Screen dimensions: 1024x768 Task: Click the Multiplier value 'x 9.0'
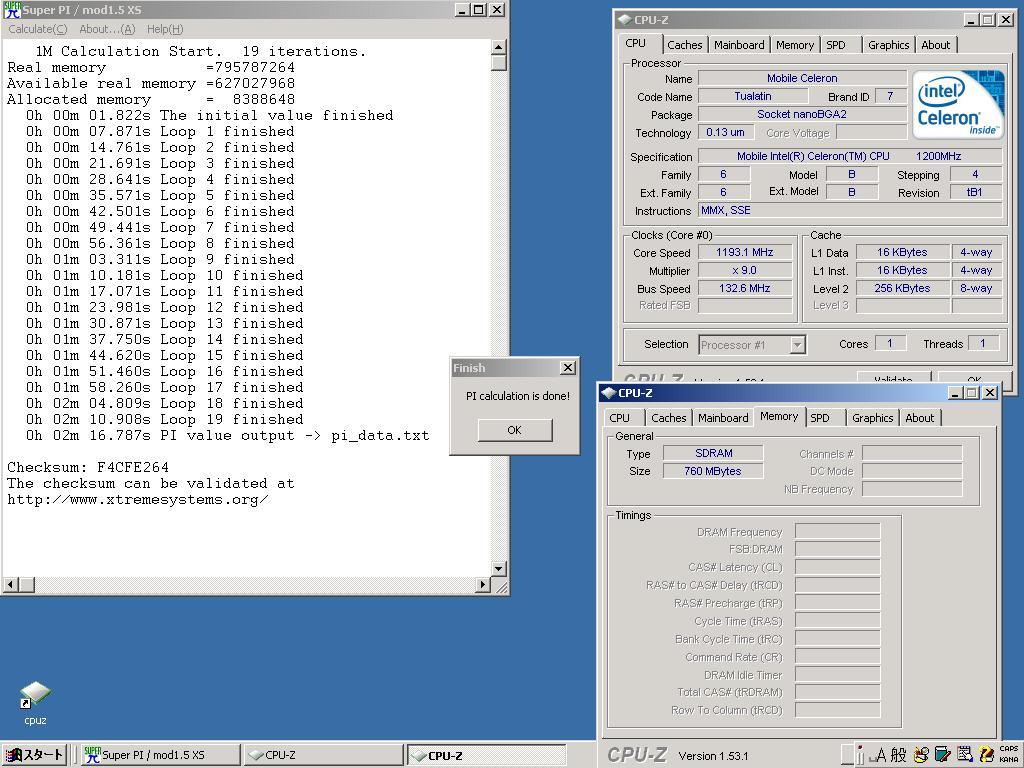[744, 270]
